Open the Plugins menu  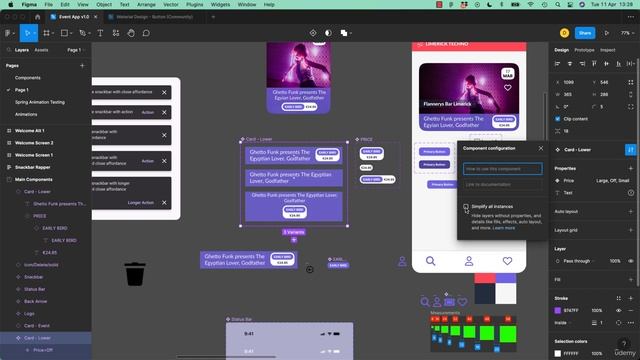point(194,4)
